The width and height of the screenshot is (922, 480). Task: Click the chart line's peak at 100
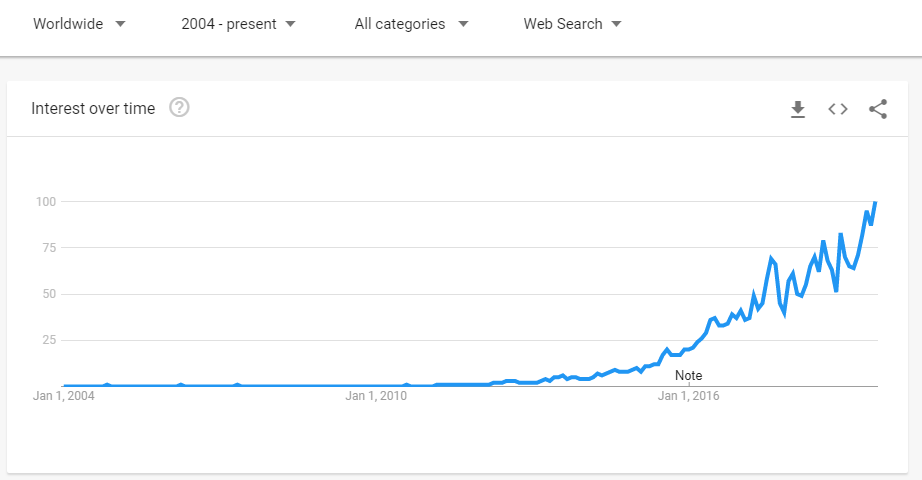tap(876, 202)
